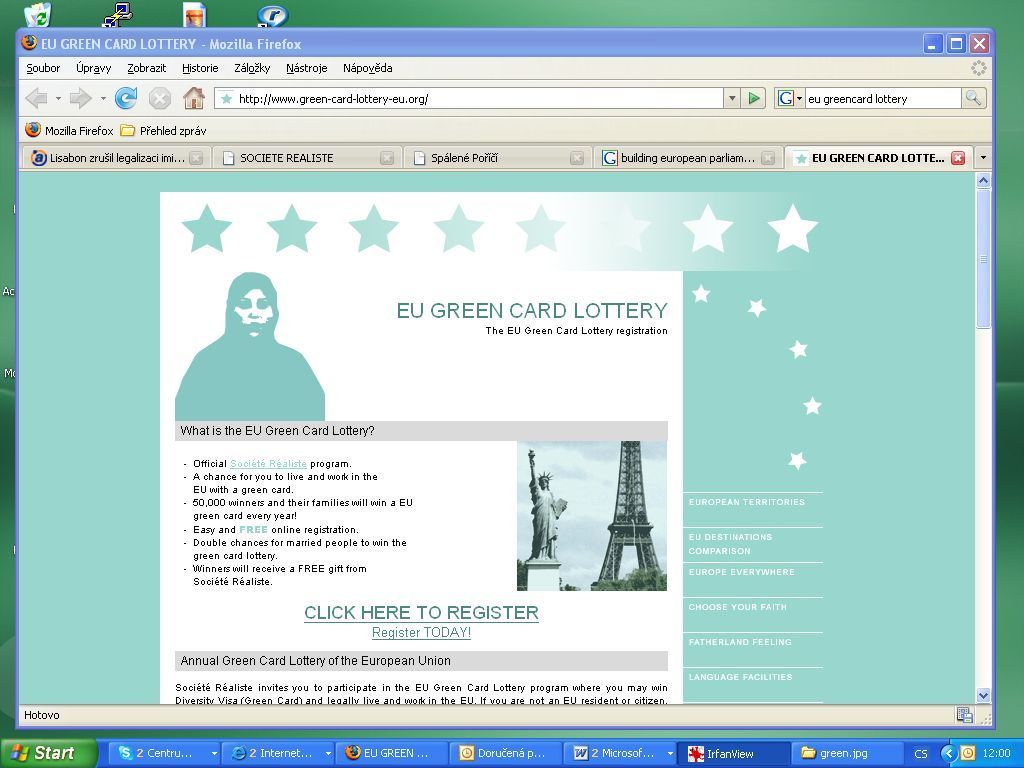
Task: Expand the Microsoft taskbar group arrow
Action: [x=670, y=754]
